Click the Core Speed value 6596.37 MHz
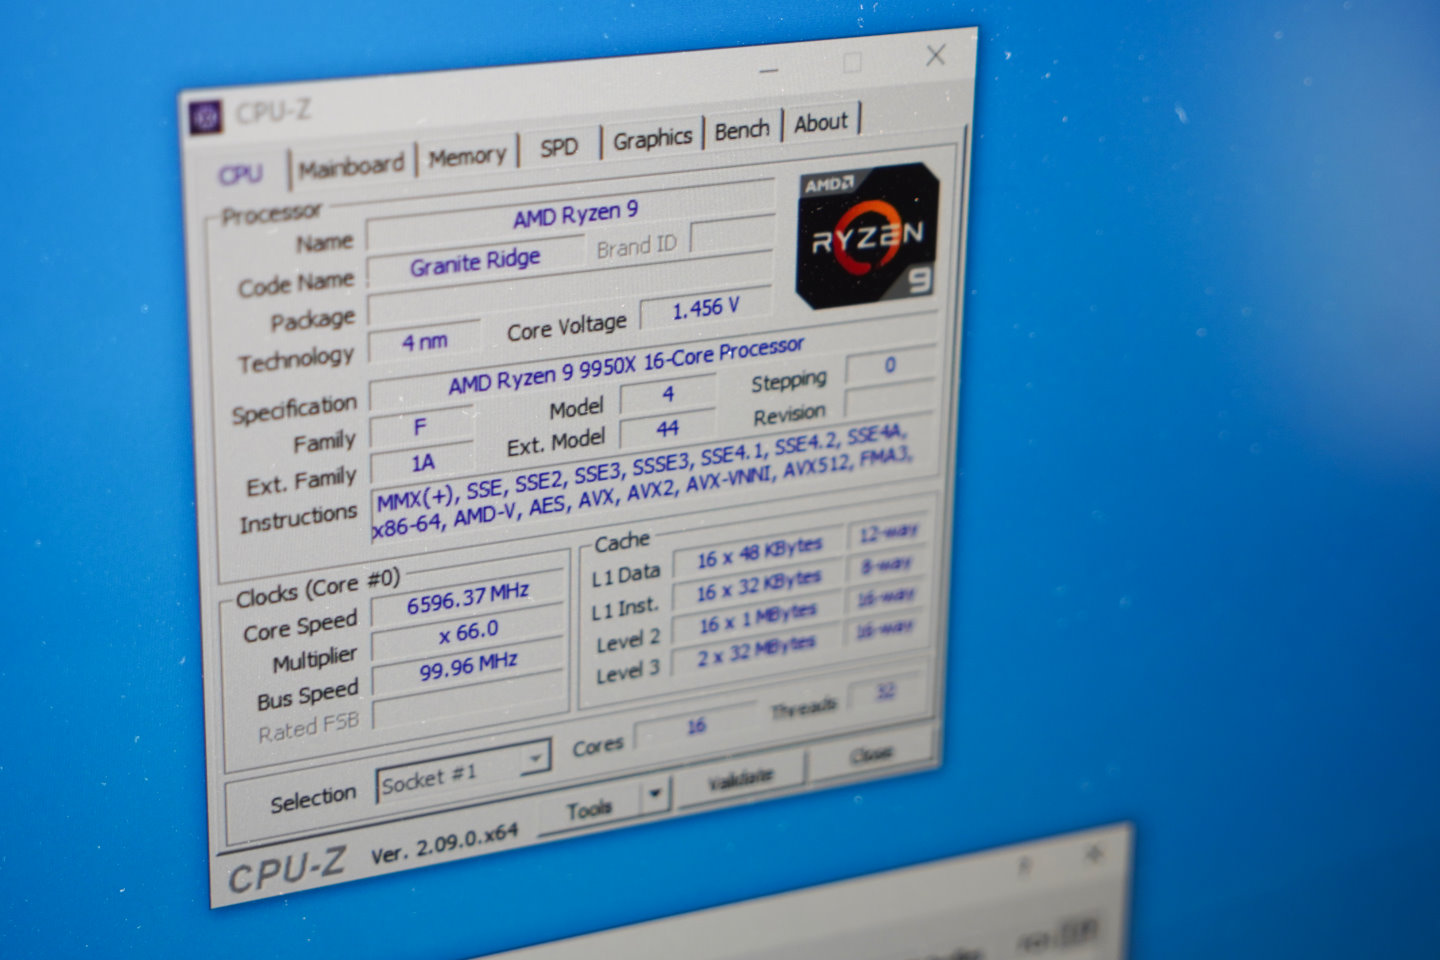This screenshot has width=1440, height=960. pyautogui.click(x=467, y=598)
